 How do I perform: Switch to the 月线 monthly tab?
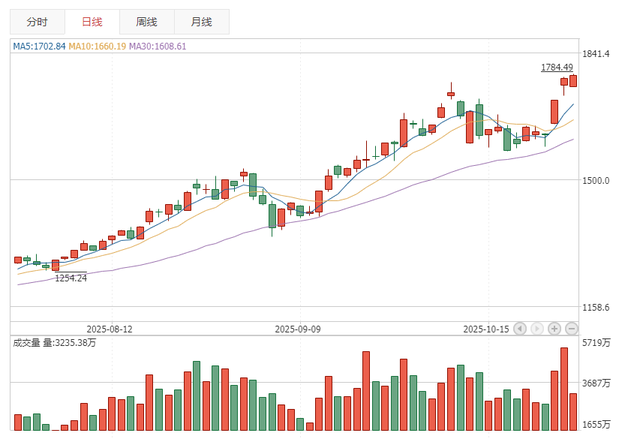(x=200, y=21)
